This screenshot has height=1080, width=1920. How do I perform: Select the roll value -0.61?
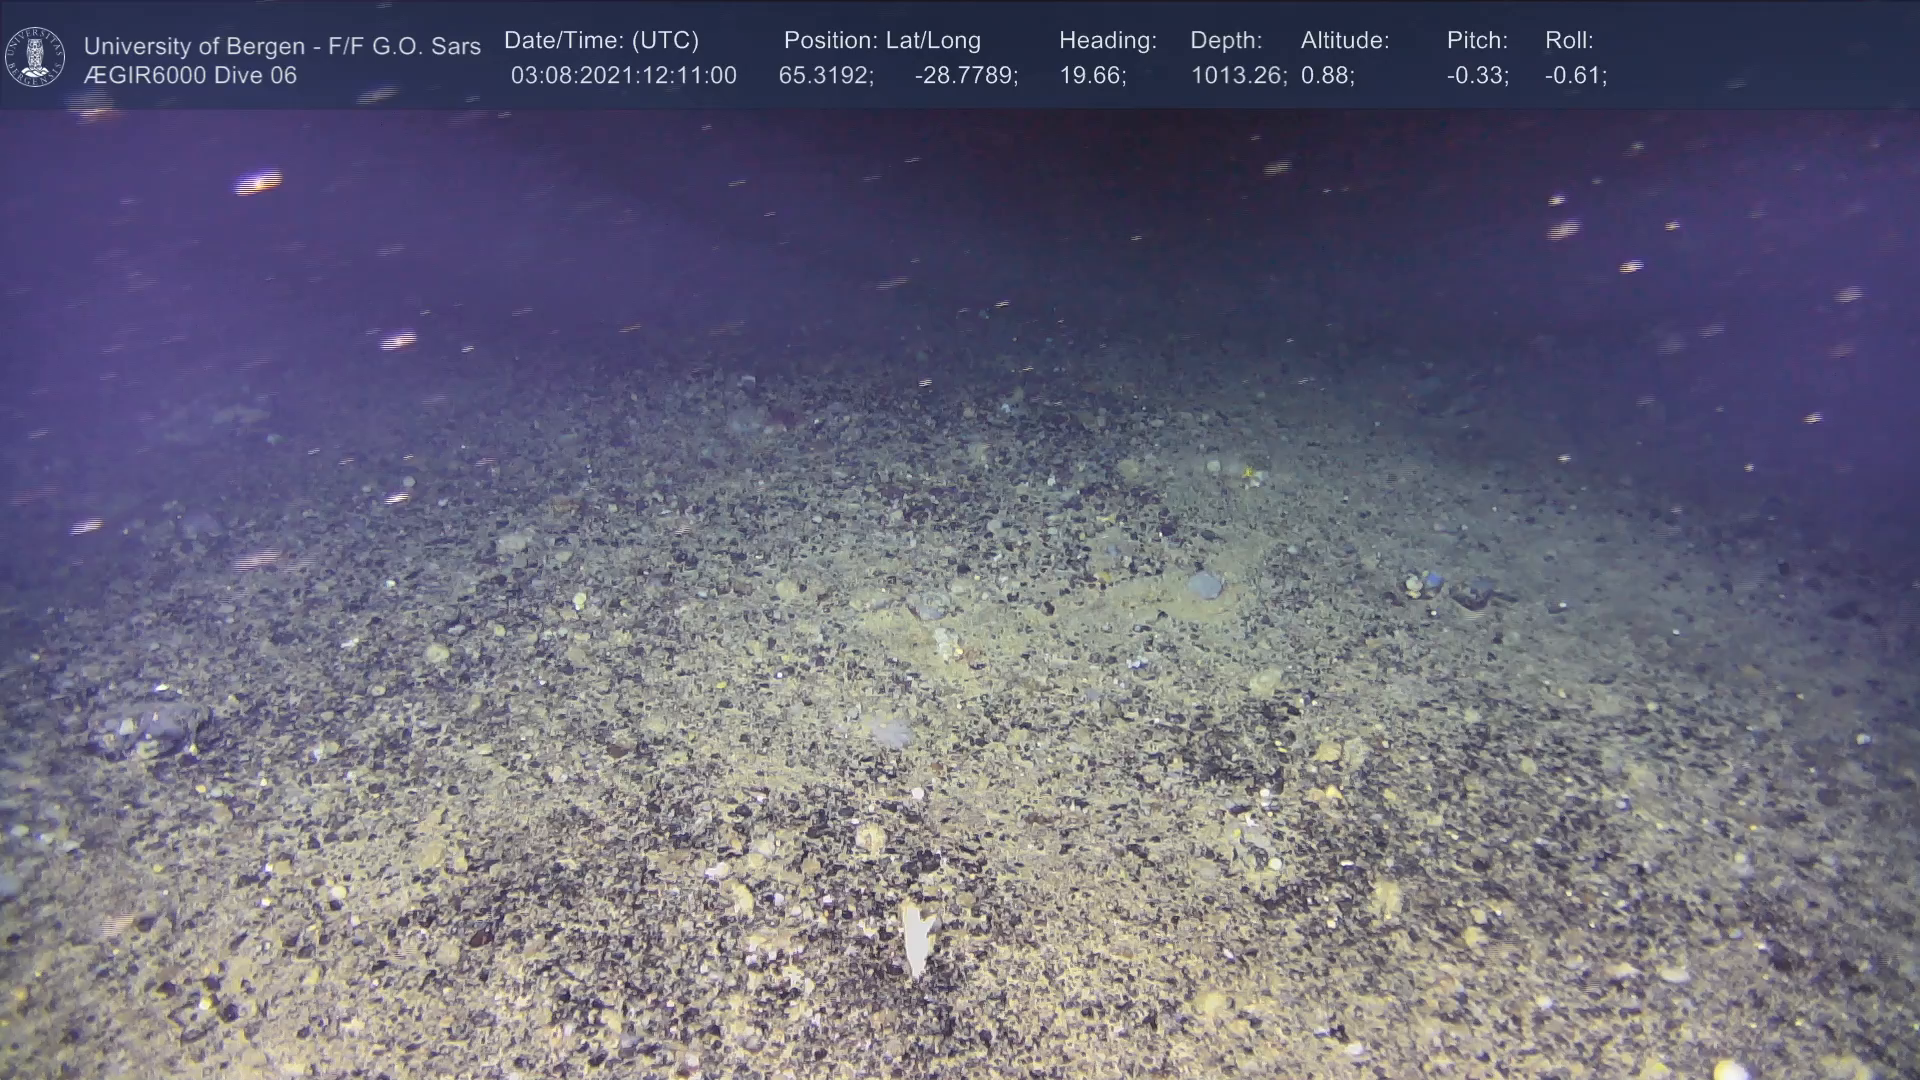(1575, 76)
